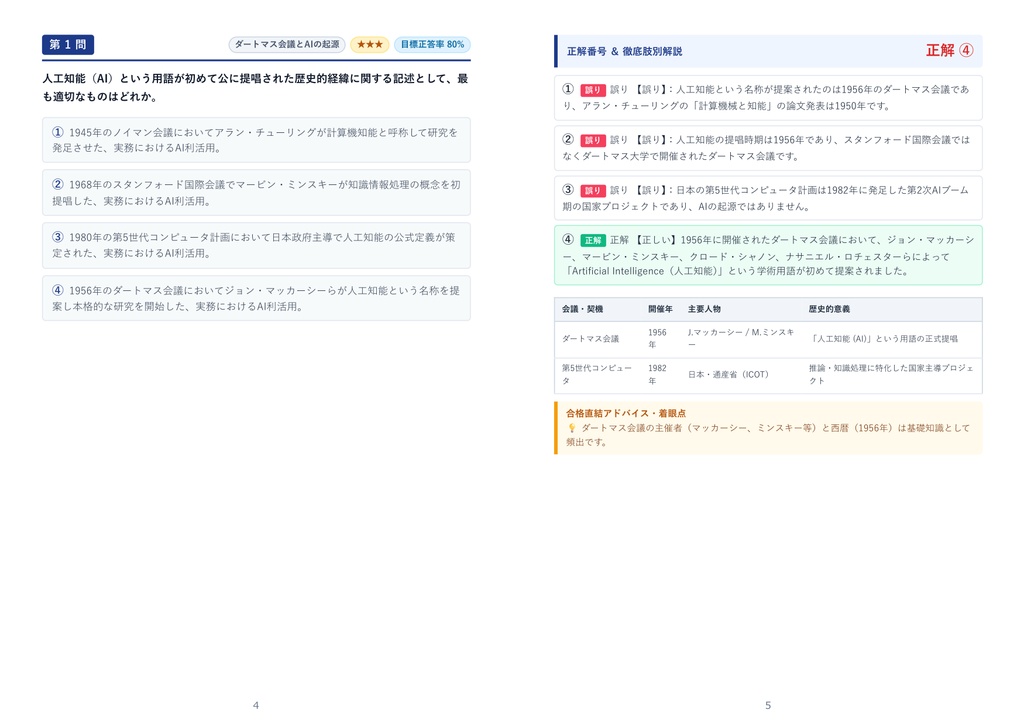Click the three-star difficulty badge
Image resolution: width=1024 pixels, height=727 pixels.
click(370, 44)
